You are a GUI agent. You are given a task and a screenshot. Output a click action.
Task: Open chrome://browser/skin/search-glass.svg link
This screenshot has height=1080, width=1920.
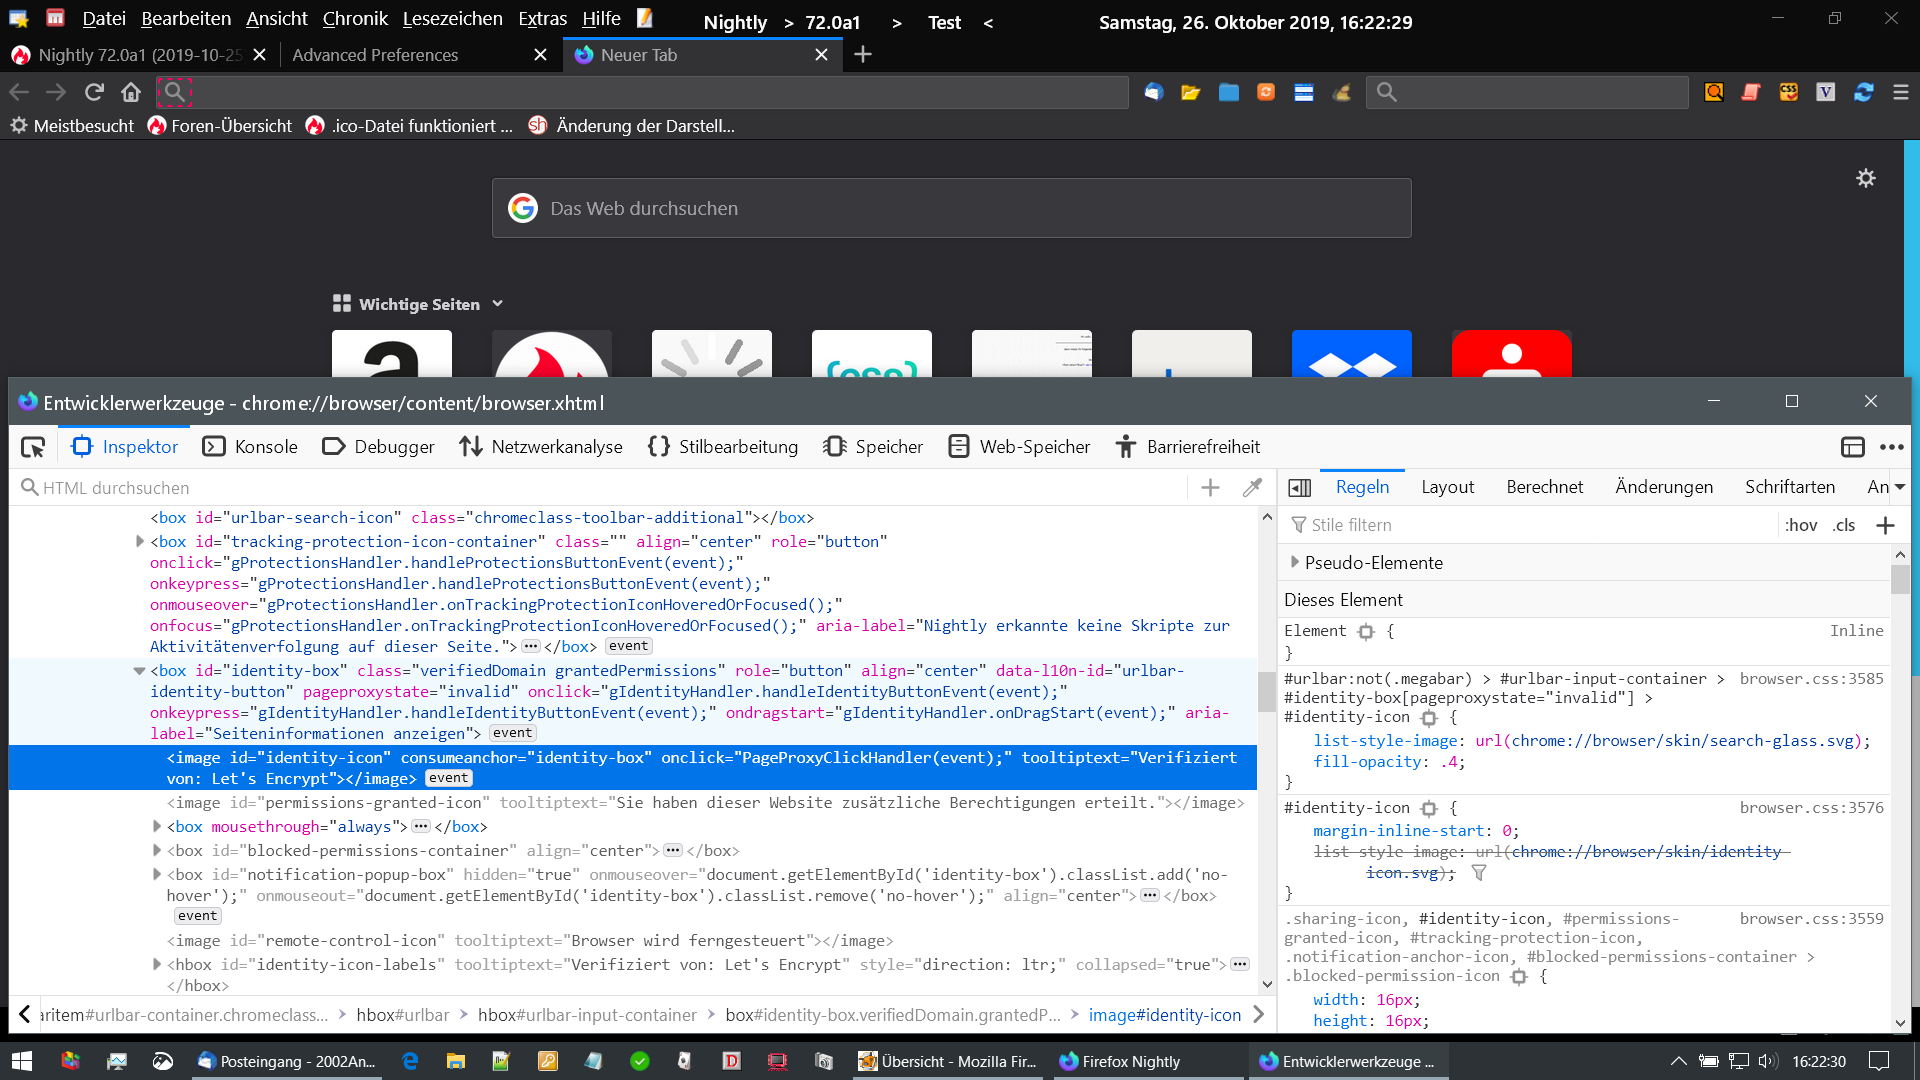1683,741
